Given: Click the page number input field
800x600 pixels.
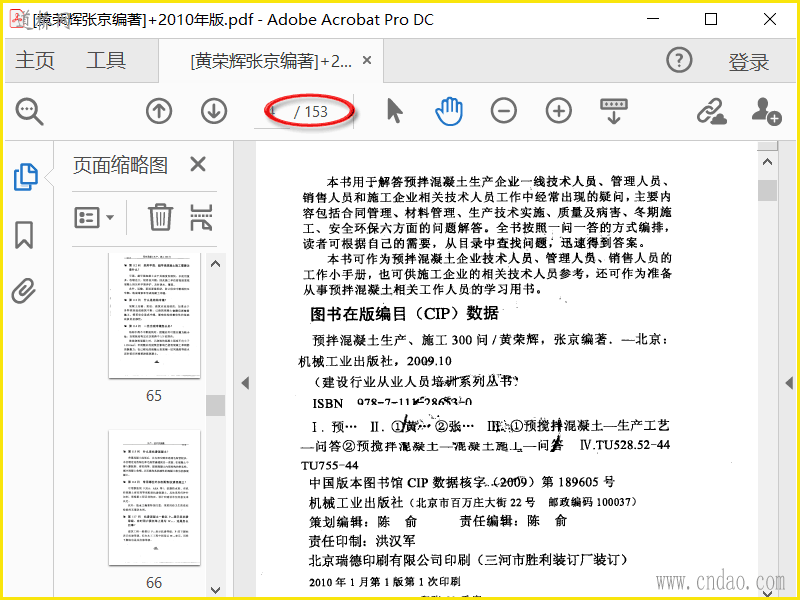Looking at the screenshot, I should (x=273, y=112).
